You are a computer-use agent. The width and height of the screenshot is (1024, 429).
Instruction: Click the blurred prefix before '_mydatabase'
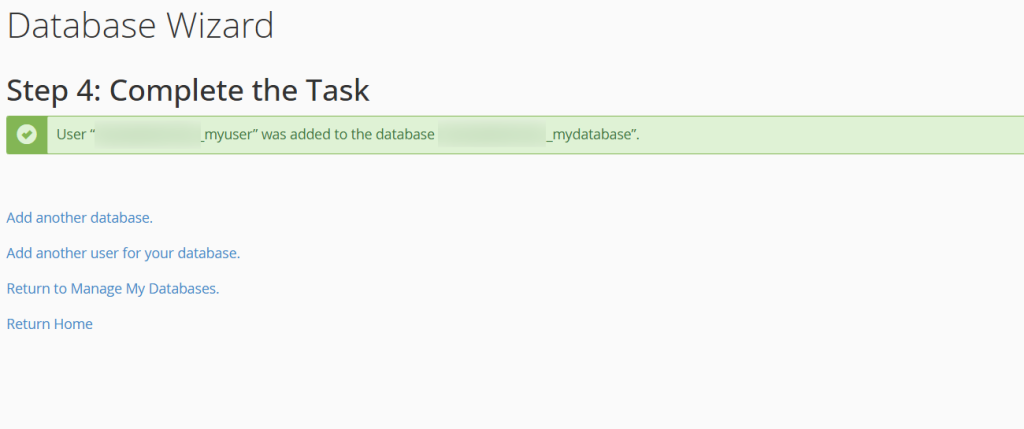[x=492, y=135]
